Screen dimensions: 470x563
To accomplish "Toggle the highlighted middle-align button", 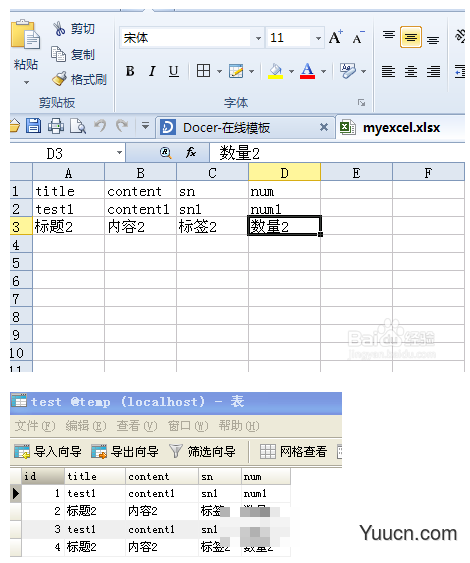I will (x=410, y=37).
